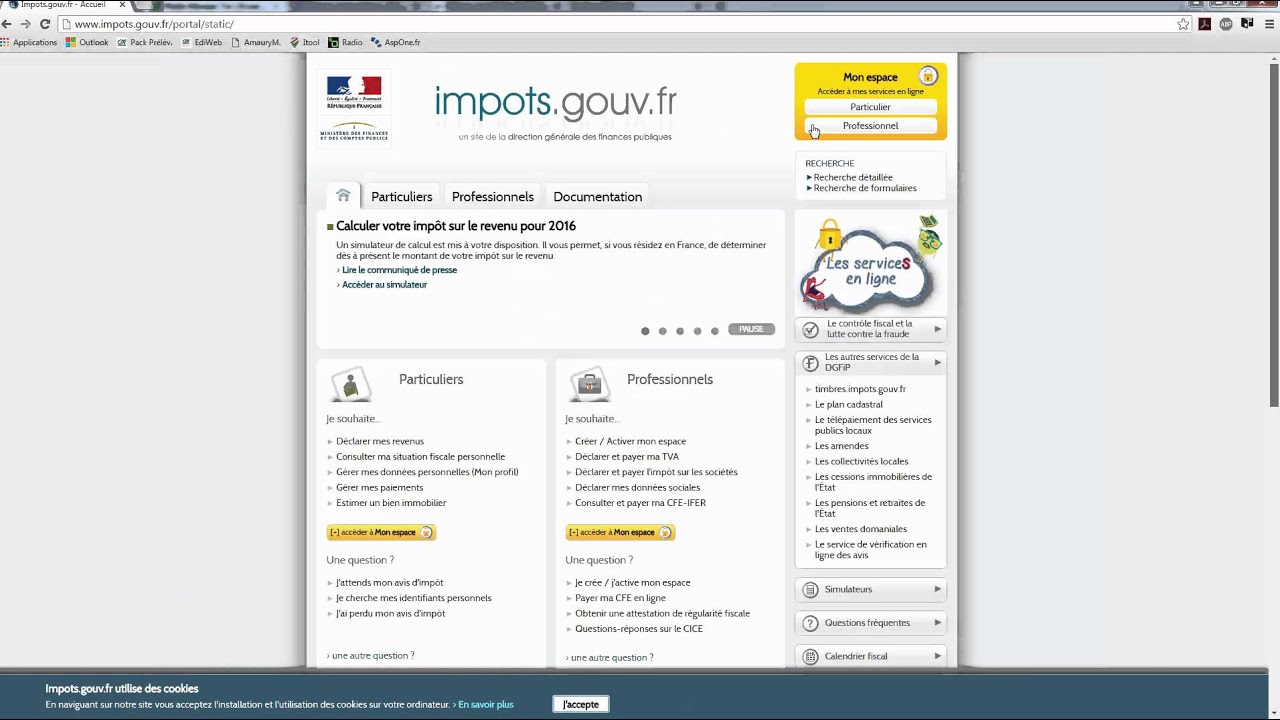Click the checkmark icon beside Le contrôle fiscal

[x=810, y=330]
